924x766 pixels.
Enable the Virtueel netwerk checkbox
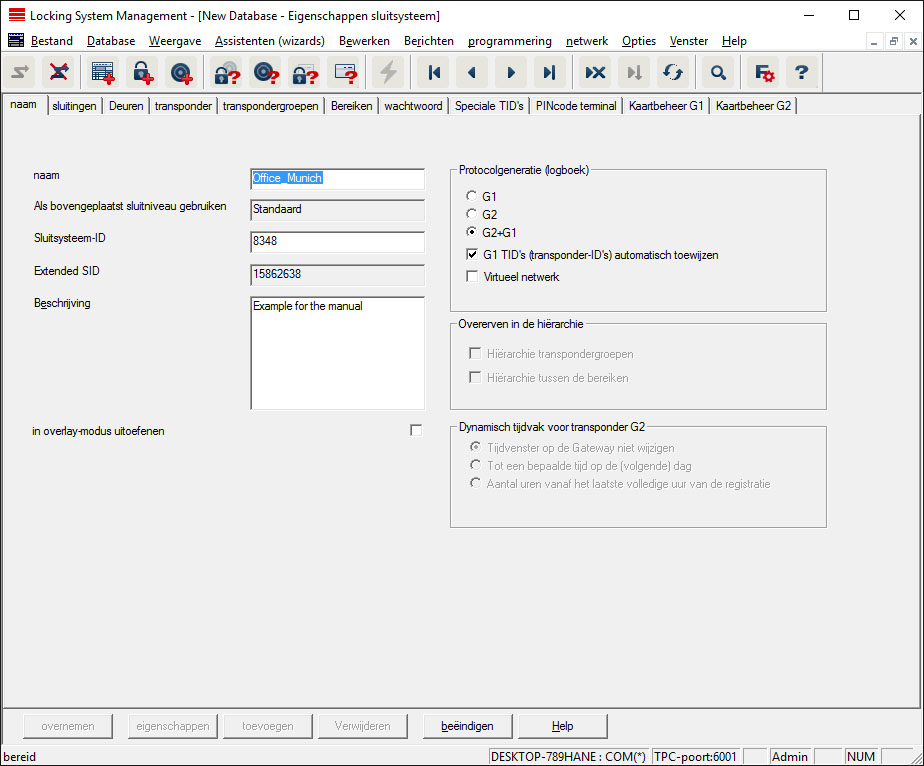click(473, 277)
